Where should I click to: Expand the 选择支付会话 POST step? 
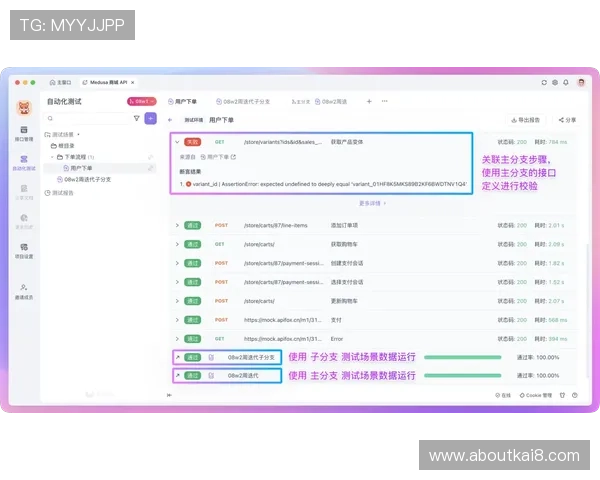click(x=177, y=282)
